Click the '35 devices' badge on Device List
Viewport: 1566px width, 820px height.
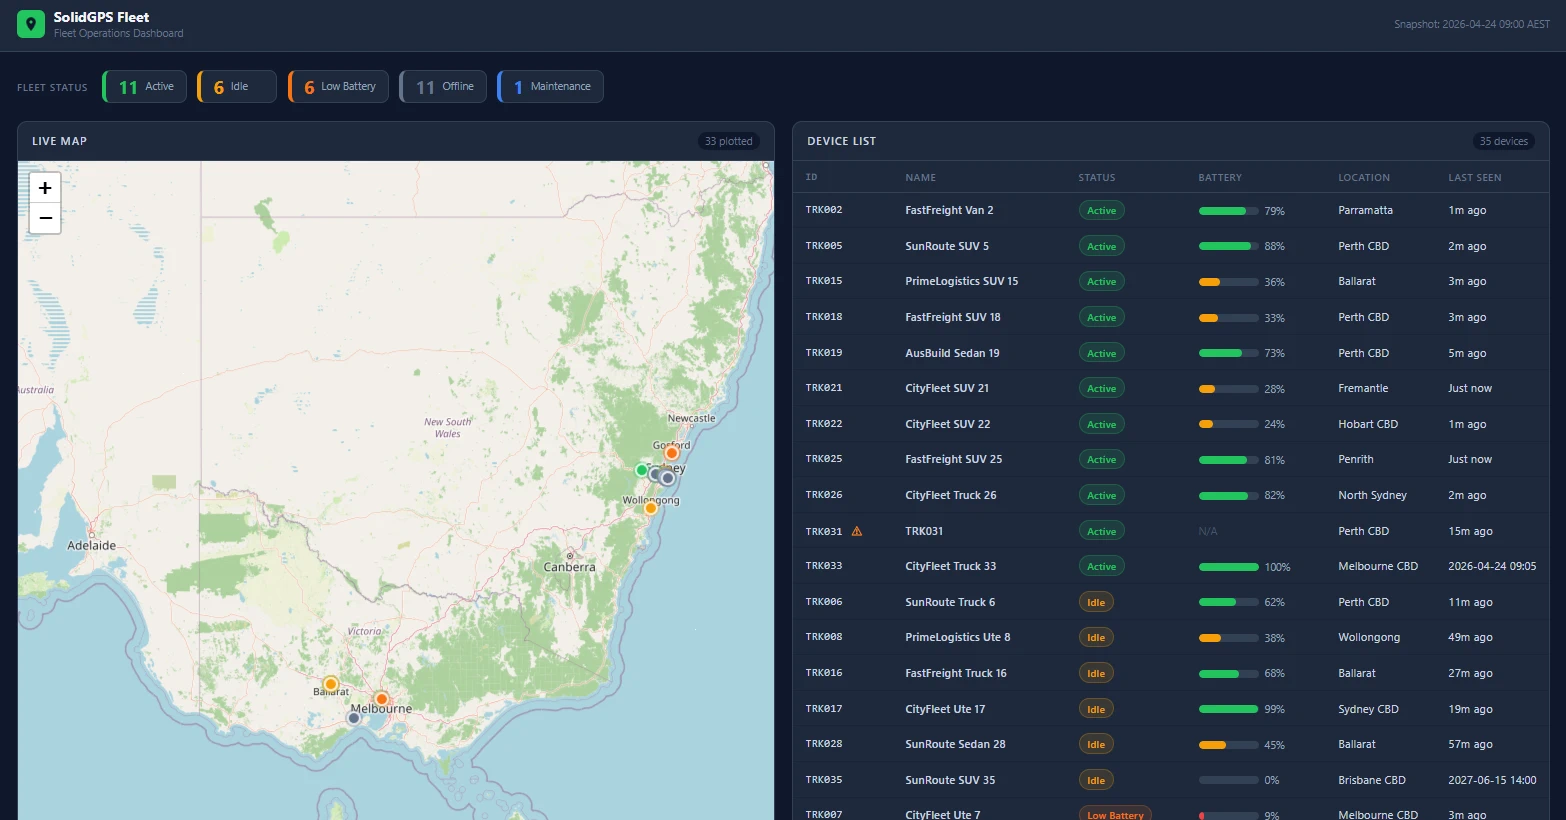(x=1504, y=141)
